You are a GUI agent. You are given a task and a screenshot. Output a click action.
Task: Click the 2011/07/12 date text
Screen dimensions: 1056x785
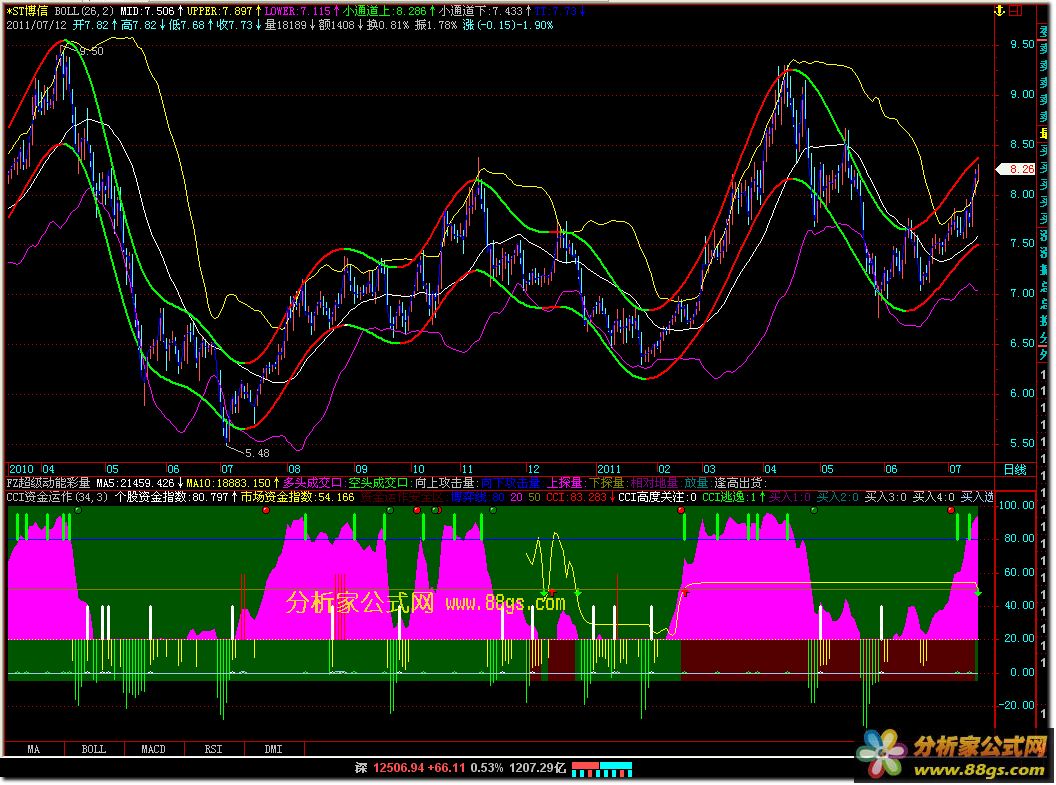point(36,25)
